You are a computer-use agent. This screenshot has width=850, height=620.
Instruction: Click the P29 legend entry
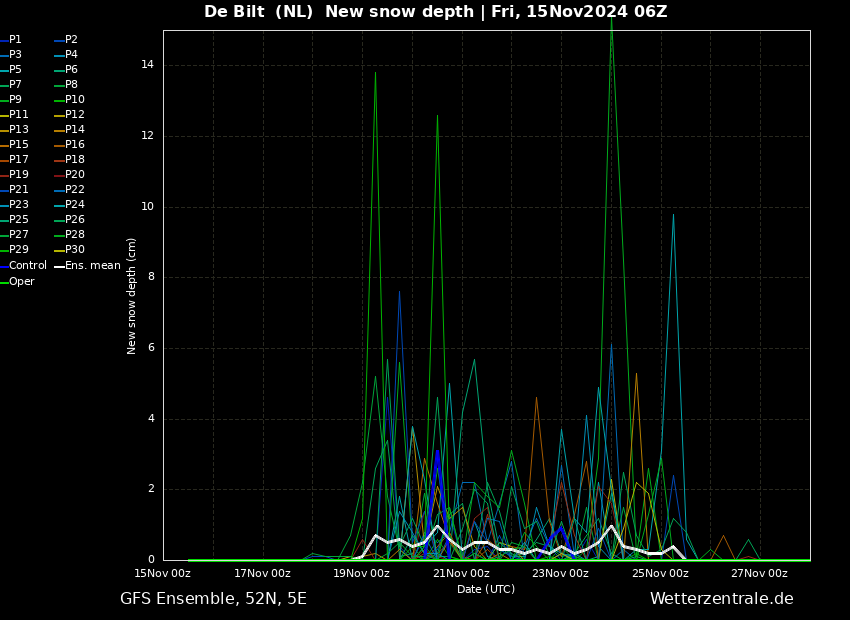point(18,249)
